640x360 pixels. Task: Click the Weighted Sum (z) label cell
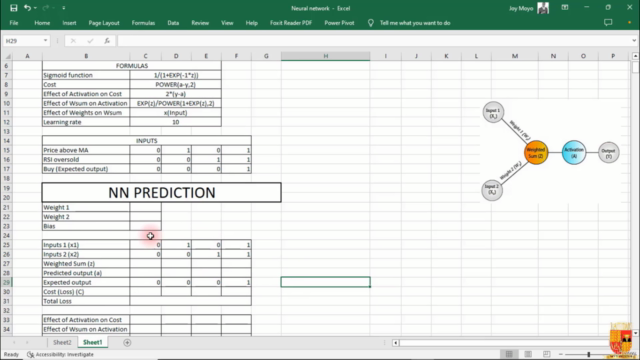(86, 264)
